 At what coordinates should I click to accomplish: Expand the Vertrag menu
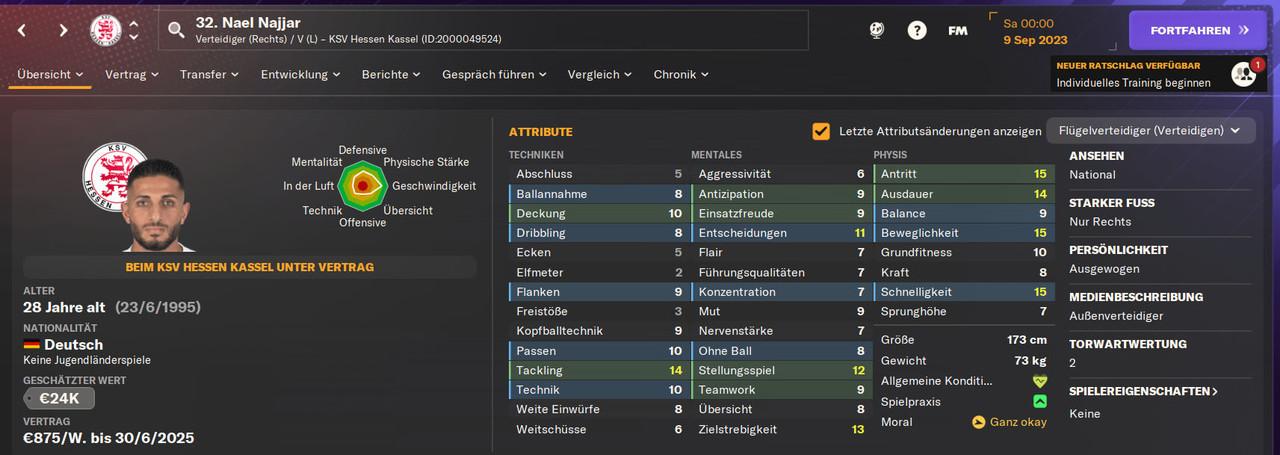point(133,74)
